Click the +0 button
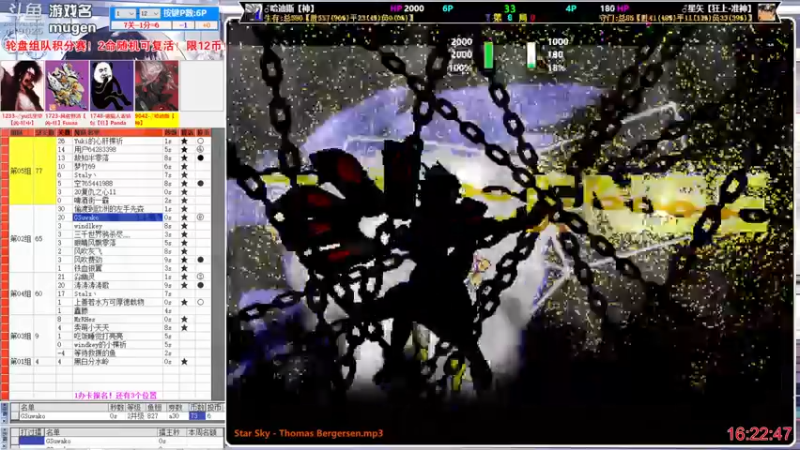This screenshot has height=450, width=800. point(206,25)
